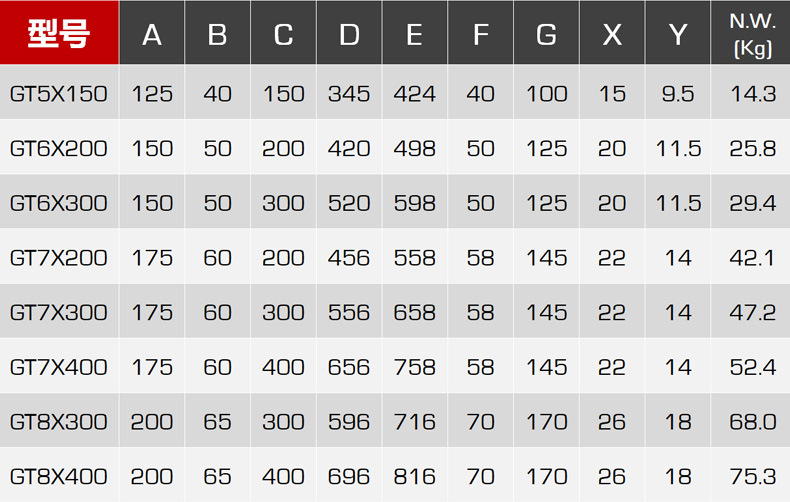Image resolution: width=790 pixels, height=502 pixels.
Task: Select the column A header
Action: click(x=152, y=35)
